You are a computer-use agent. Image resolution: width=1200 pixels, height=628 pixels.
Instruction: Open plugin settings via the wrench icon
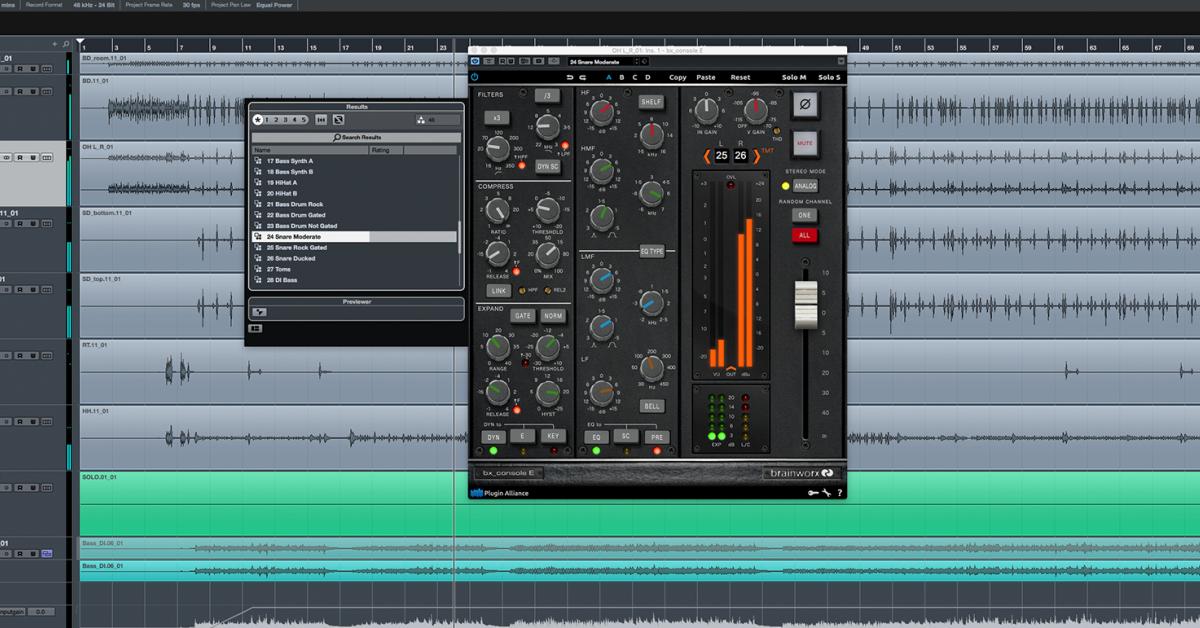(826, 492)
